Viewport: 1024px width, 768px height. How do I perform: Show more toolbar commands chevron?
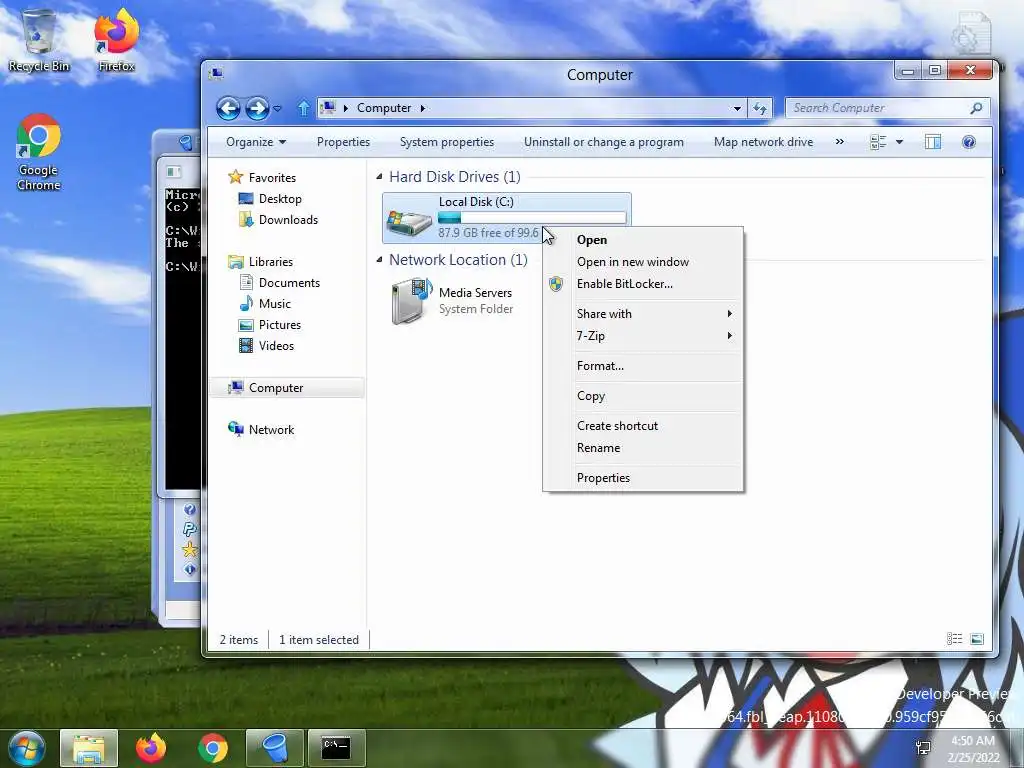tap(839, 142)
